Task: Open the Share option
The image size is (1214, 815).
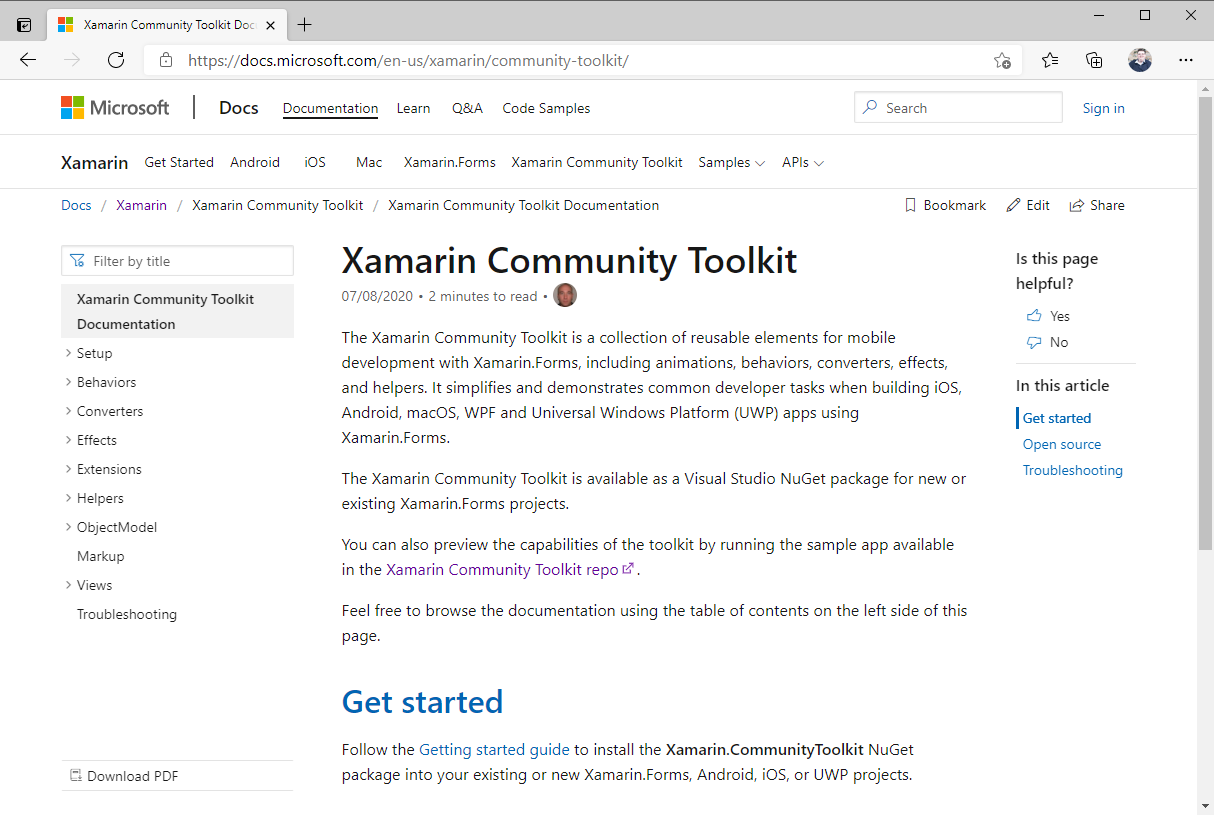Action: (1096, 205)
